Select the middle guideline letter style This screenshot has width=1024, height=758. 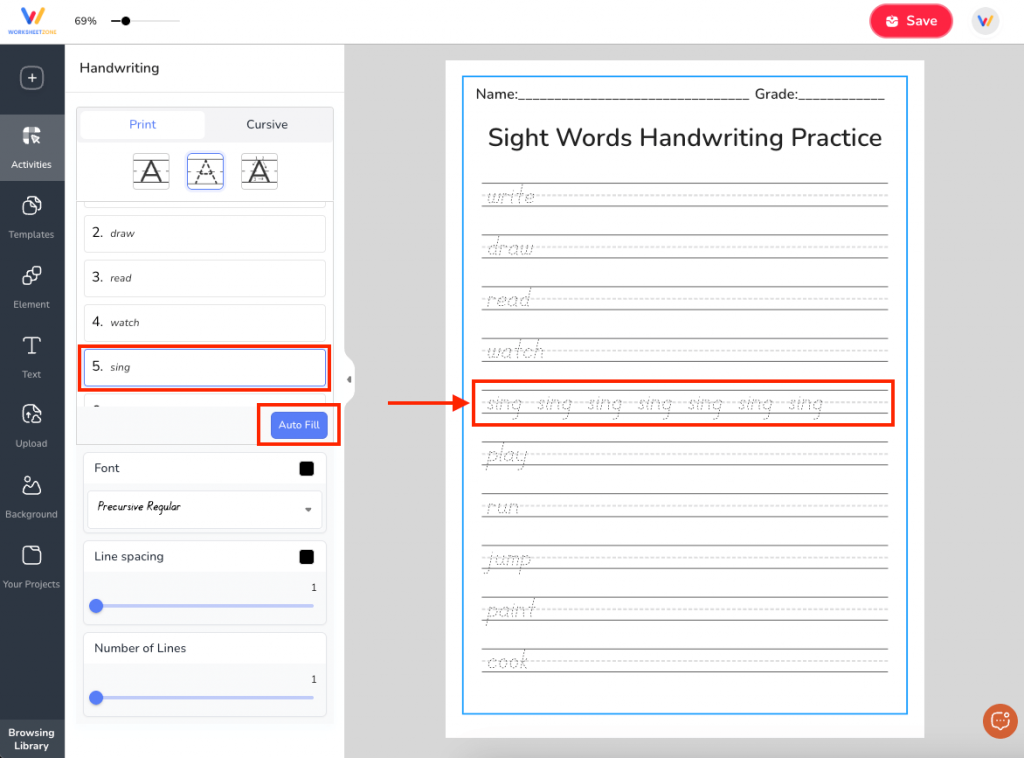pos(205,171)
